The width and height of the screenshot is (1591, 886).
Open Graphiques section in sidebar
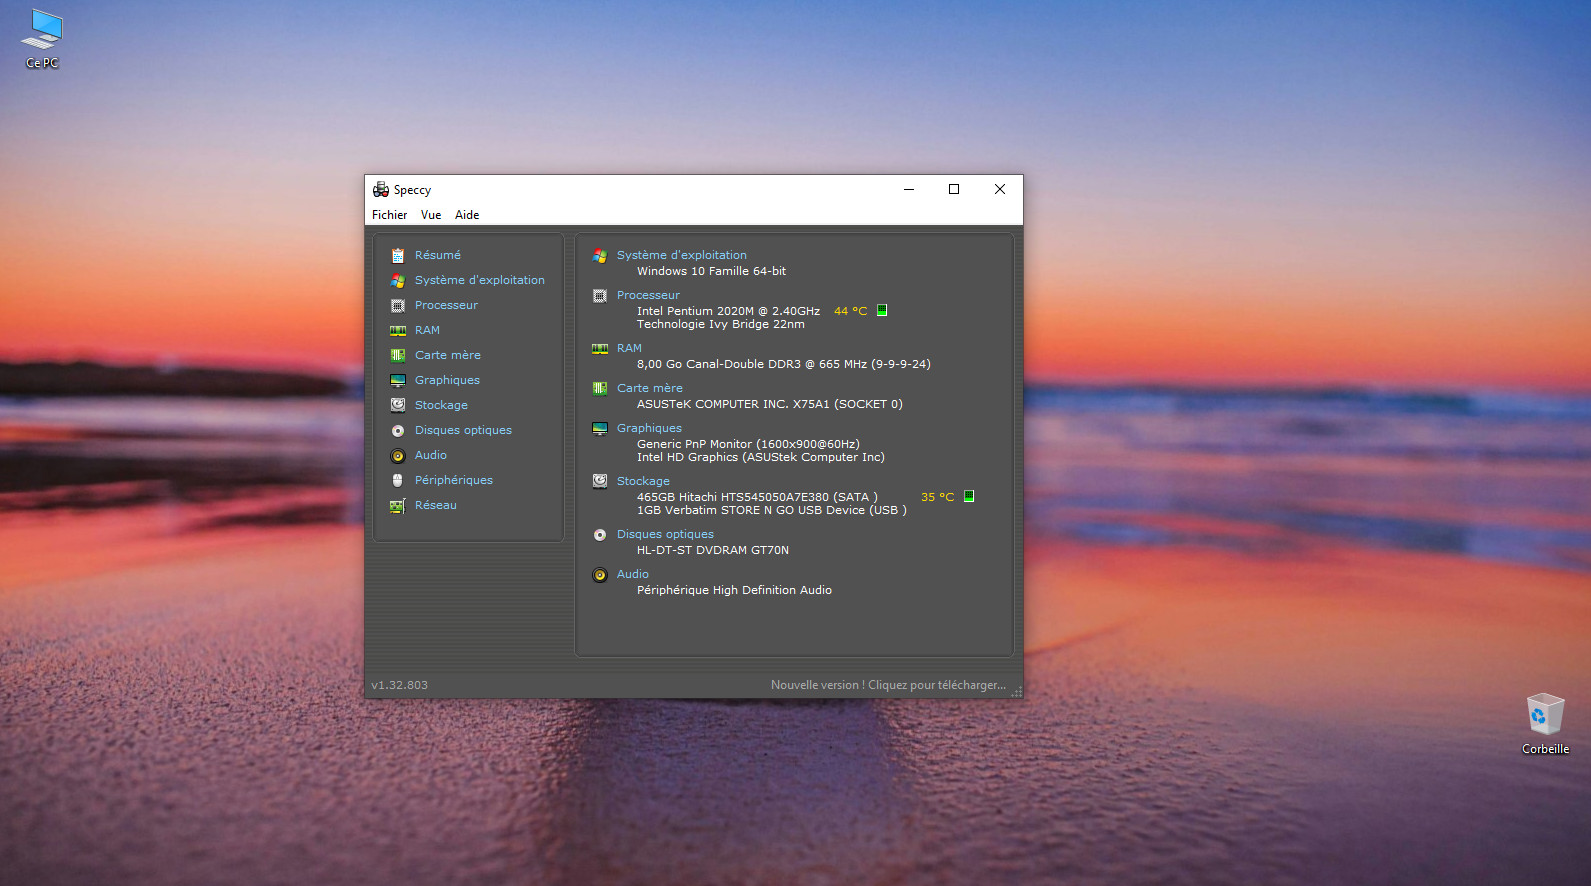(x=447, y=380)
